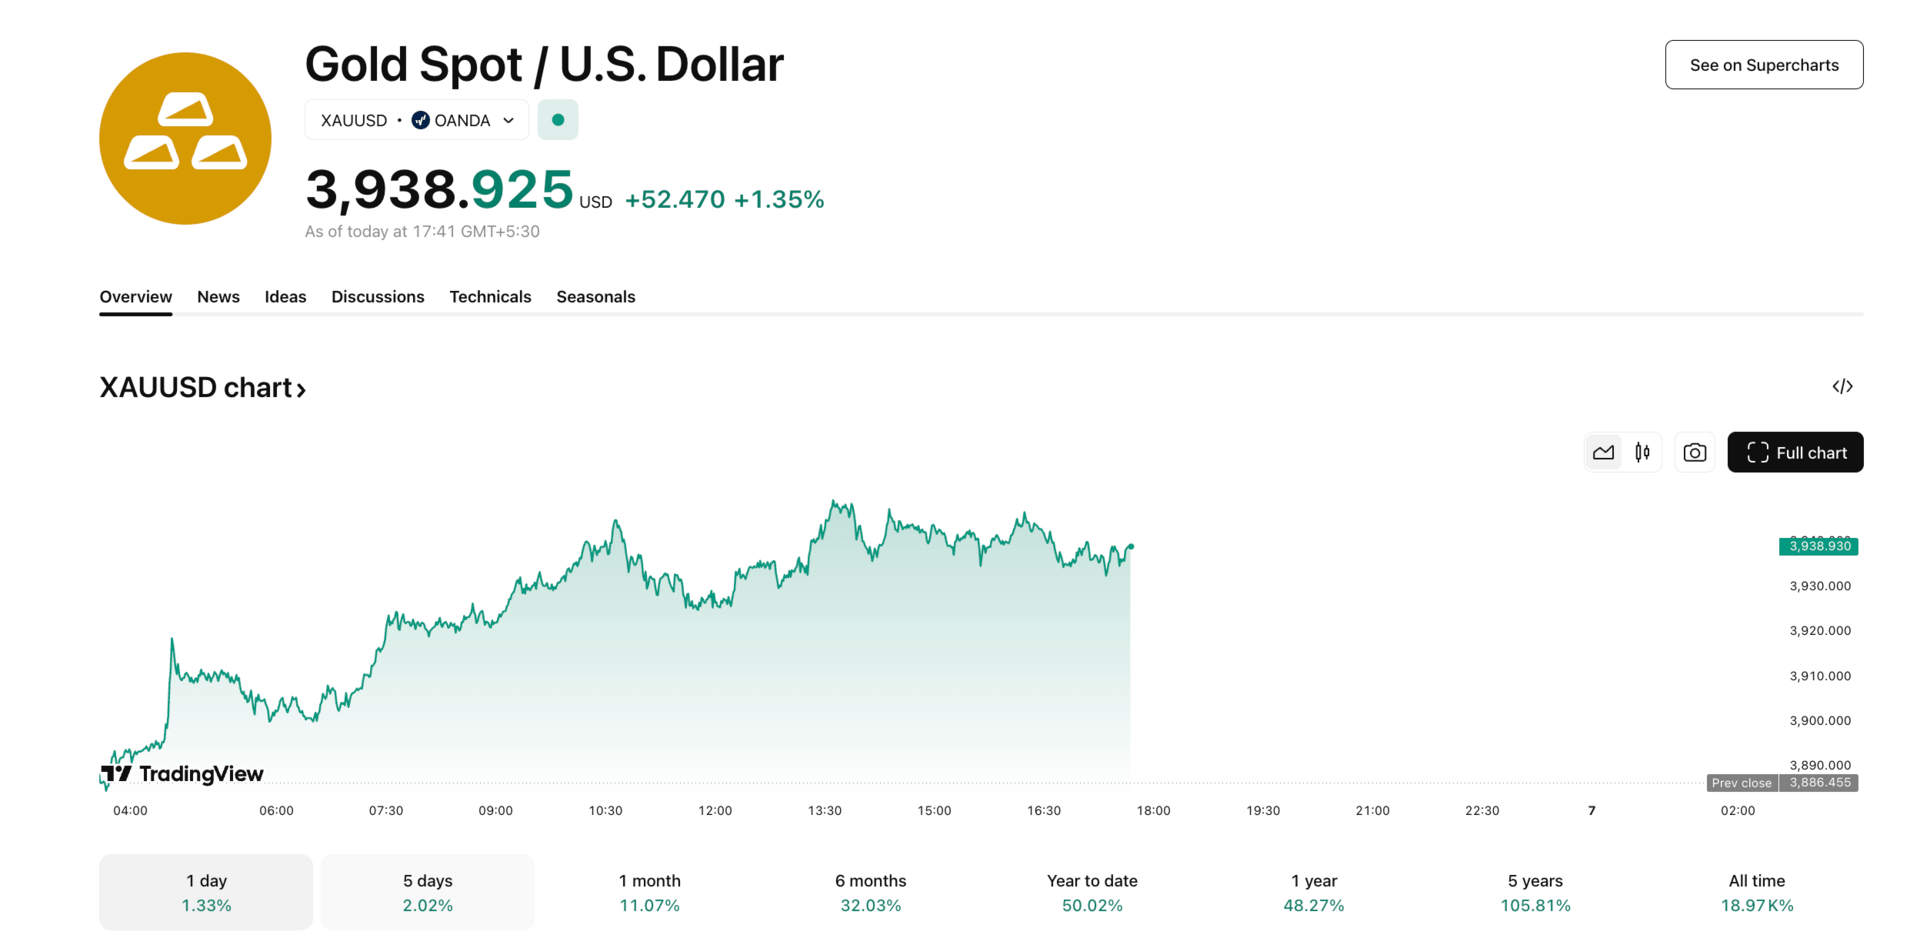Click the See on Supercharts button
The image size is (1920, 945).
tap(1763, 65)
